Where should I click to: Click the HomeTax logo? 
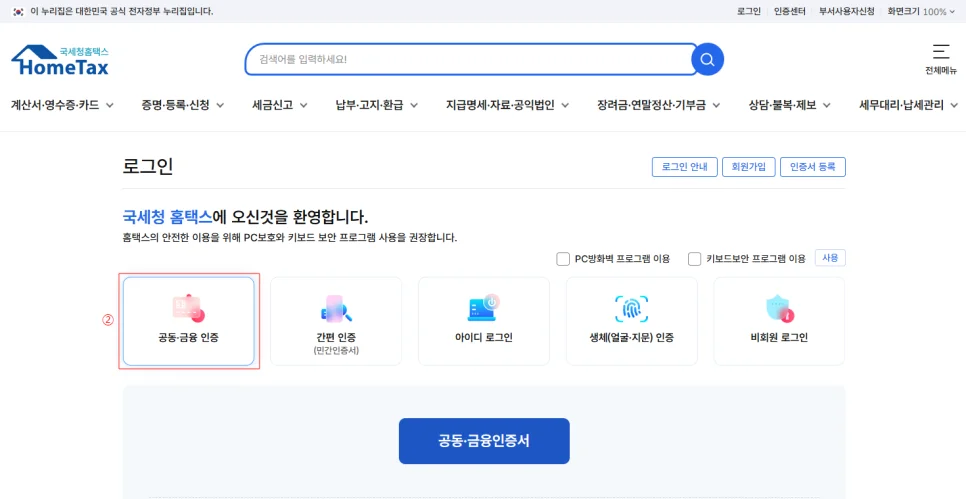[60, 61]
